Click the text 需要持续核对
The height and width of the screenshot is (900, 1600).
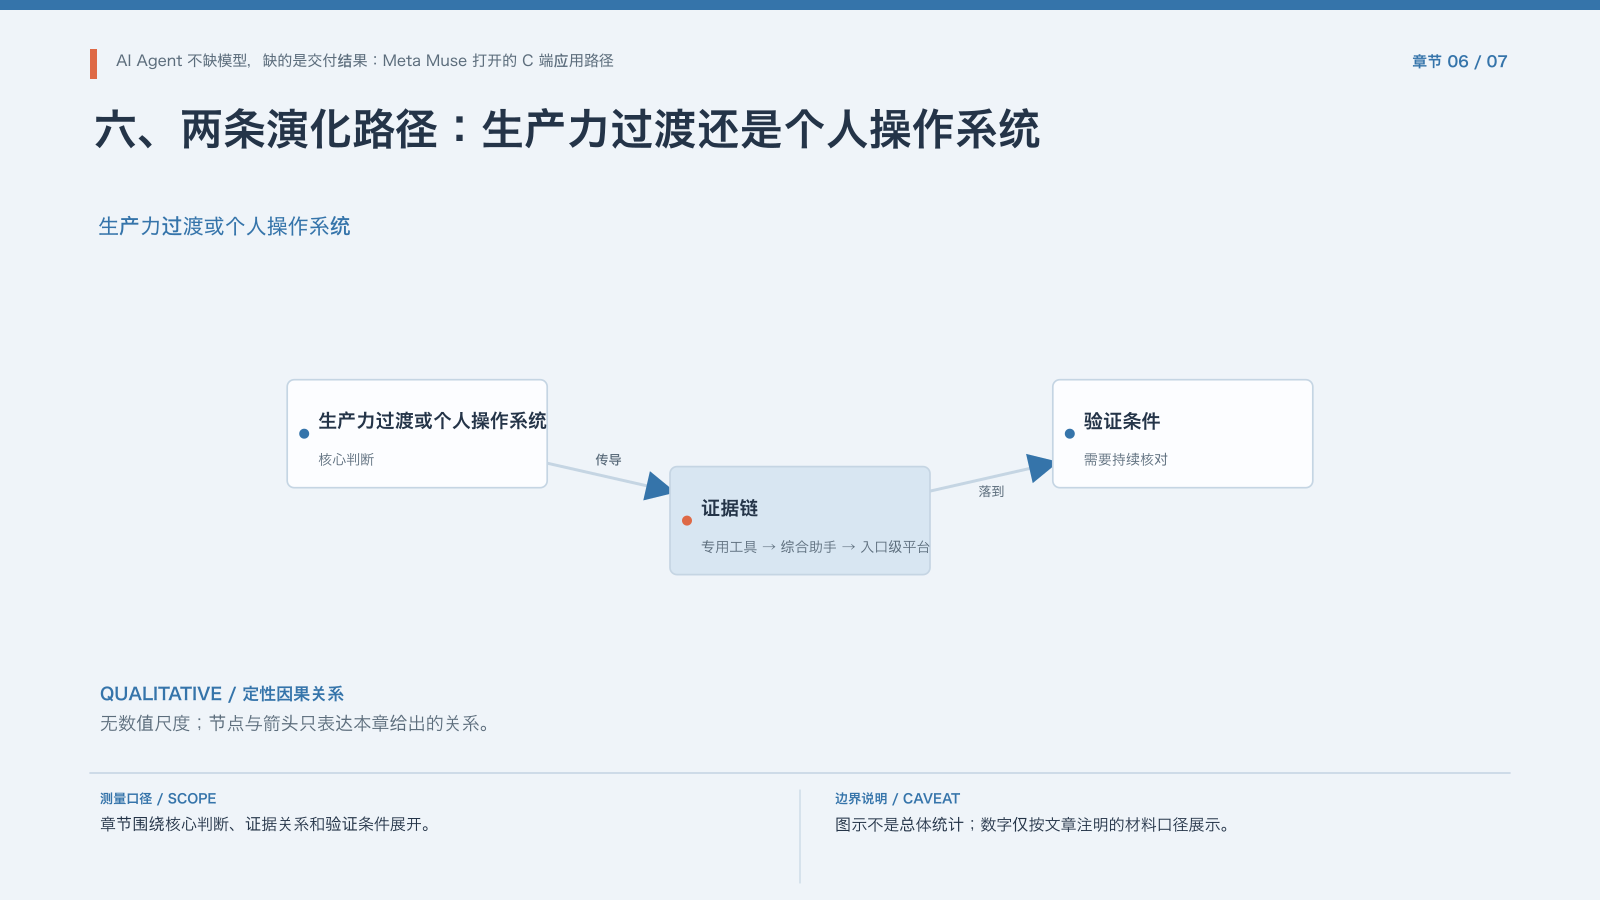coord(1126,460)
